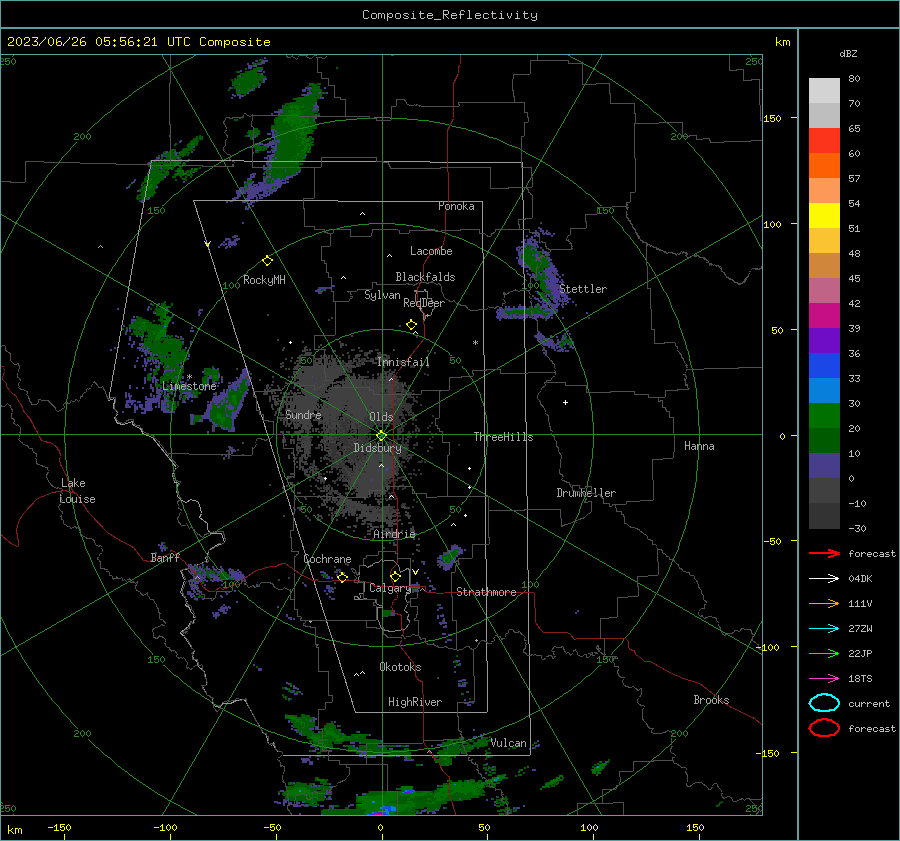
Task: Click the 80 value on dBZ scale
Action: 854,79
